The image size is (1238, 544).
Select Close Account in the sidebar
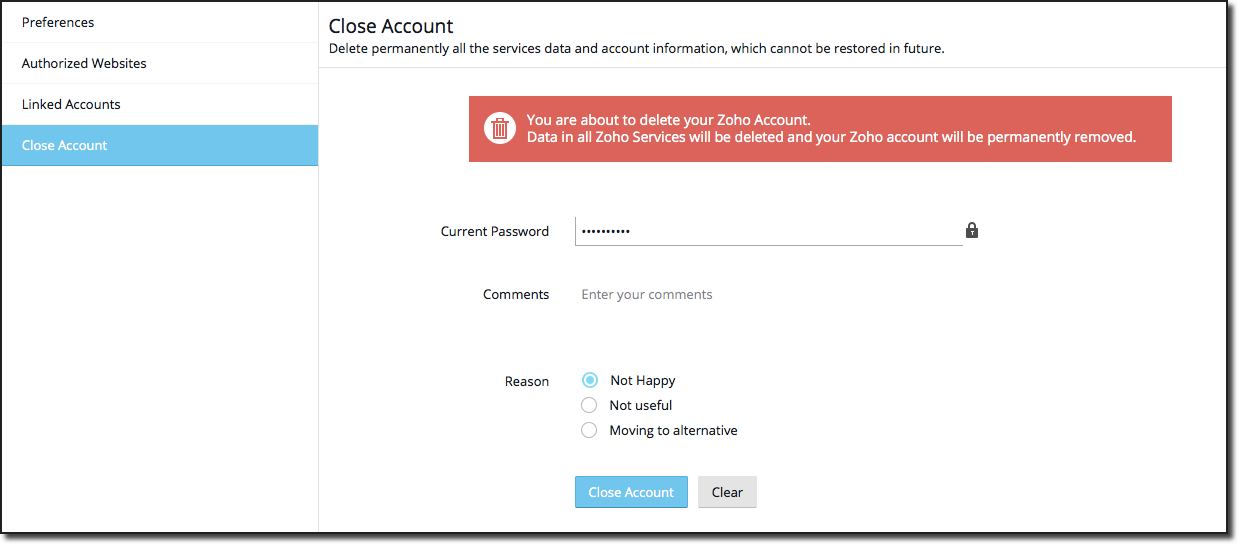[x=65, y=145]
